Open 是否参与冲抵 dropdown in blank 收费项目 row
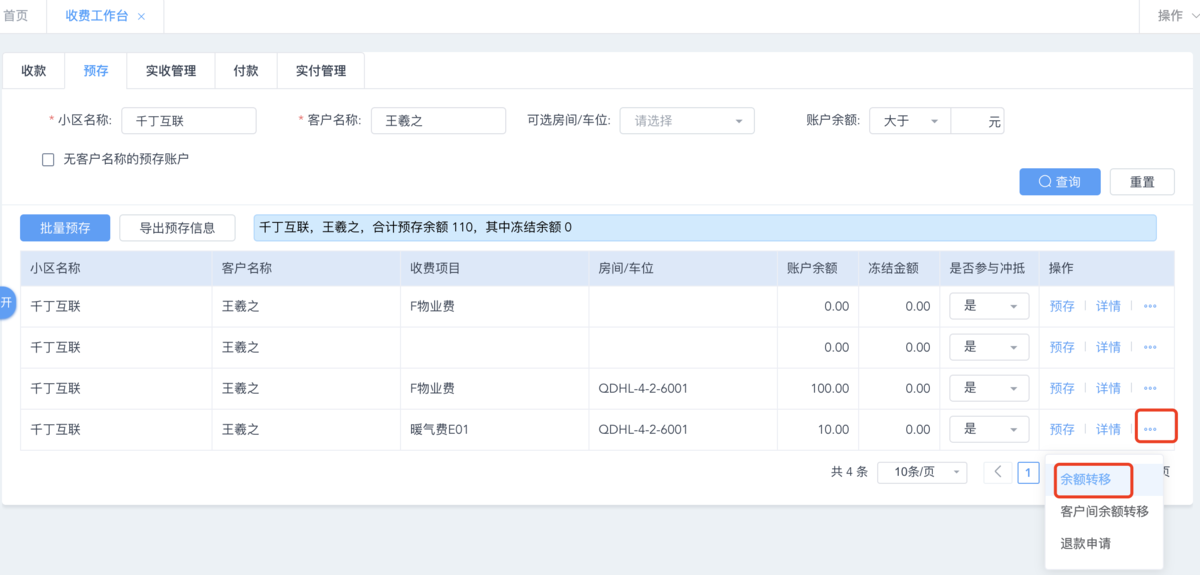 (x=989, y=347)
